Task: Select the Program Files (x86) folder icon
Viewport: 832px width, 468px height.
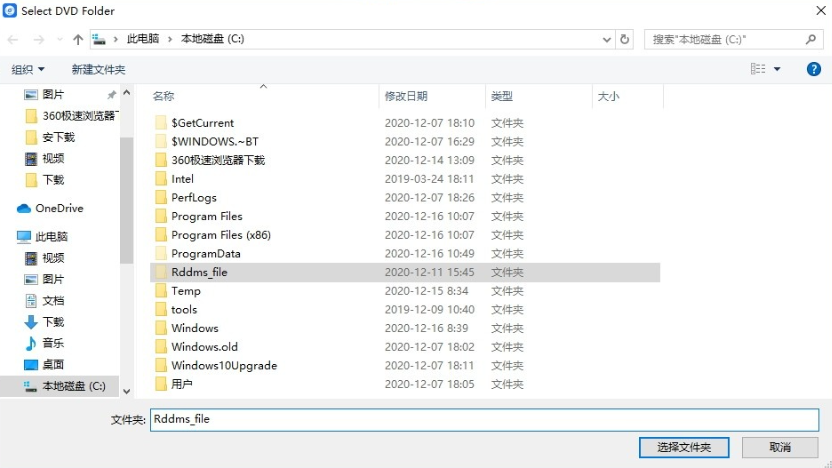Action: tap(161, 235)
